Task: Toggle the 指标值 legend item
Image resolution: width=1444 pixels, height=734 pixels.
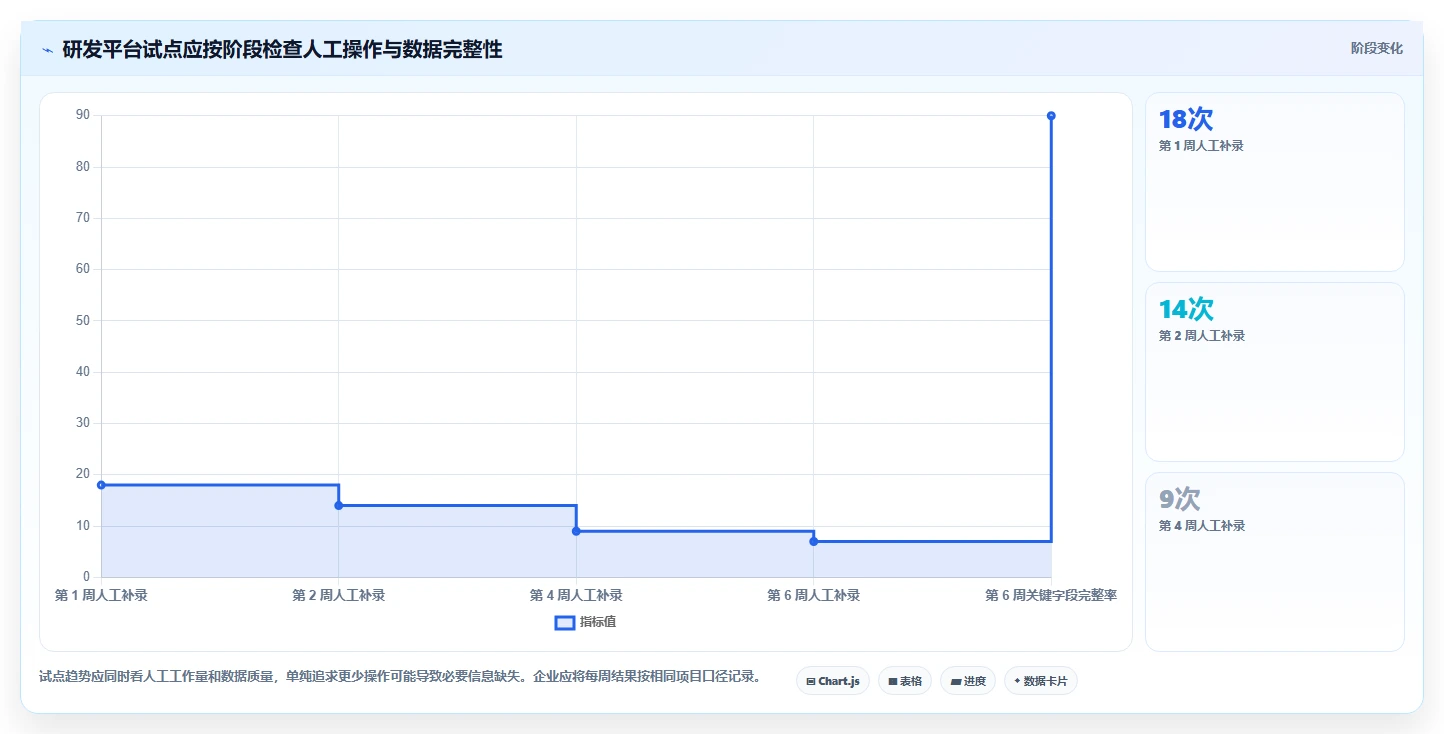Action: click(x=586, y=622)
